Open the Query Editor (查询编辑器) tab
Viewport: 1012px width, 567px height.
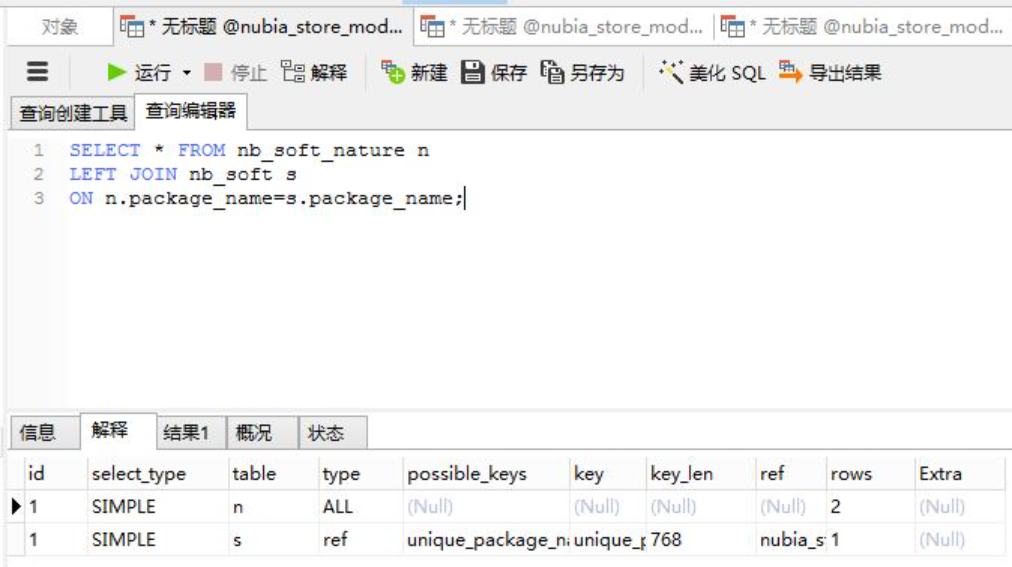(x=190, y=111)
